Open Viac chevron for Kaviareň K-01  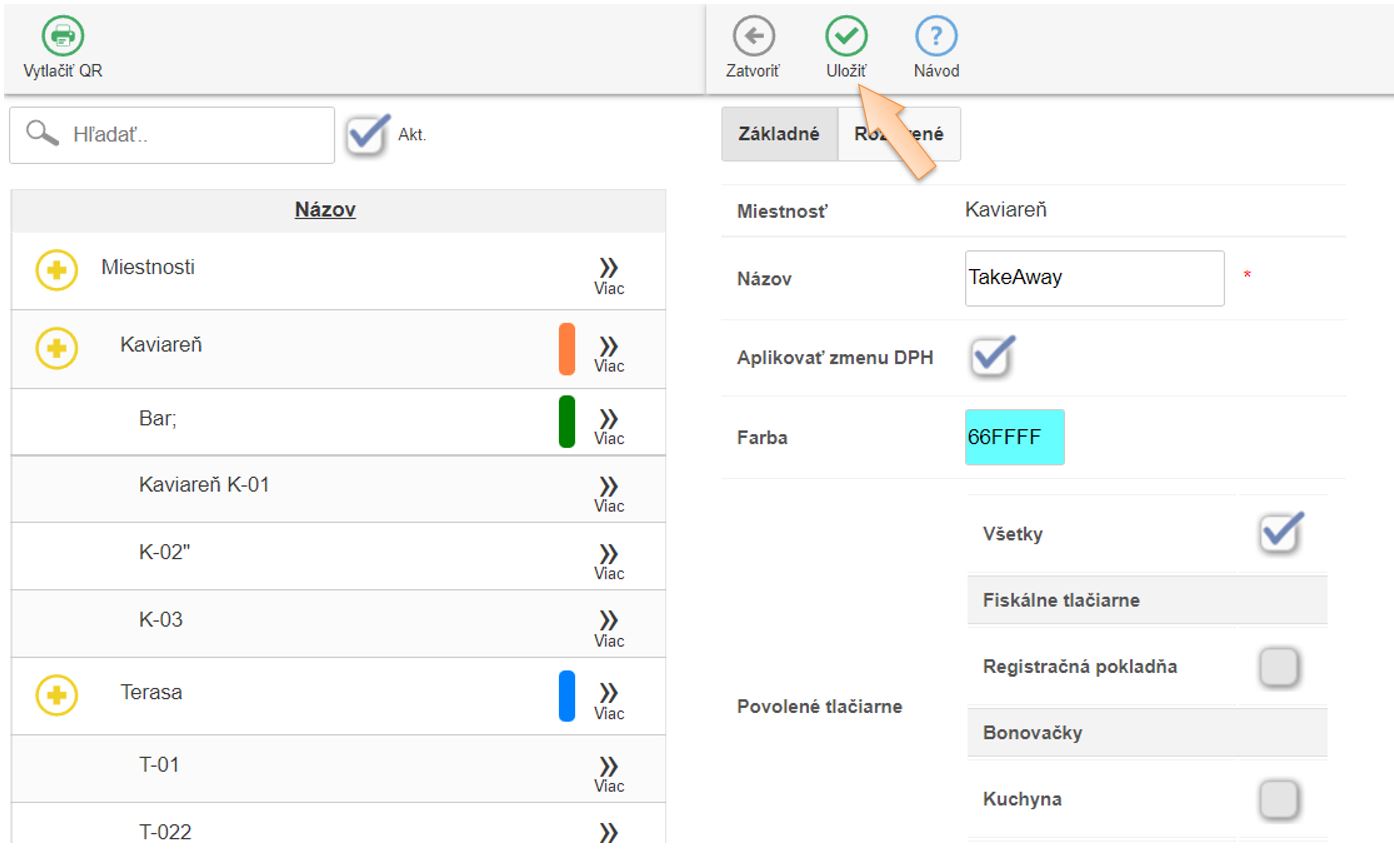click(608, 491)
